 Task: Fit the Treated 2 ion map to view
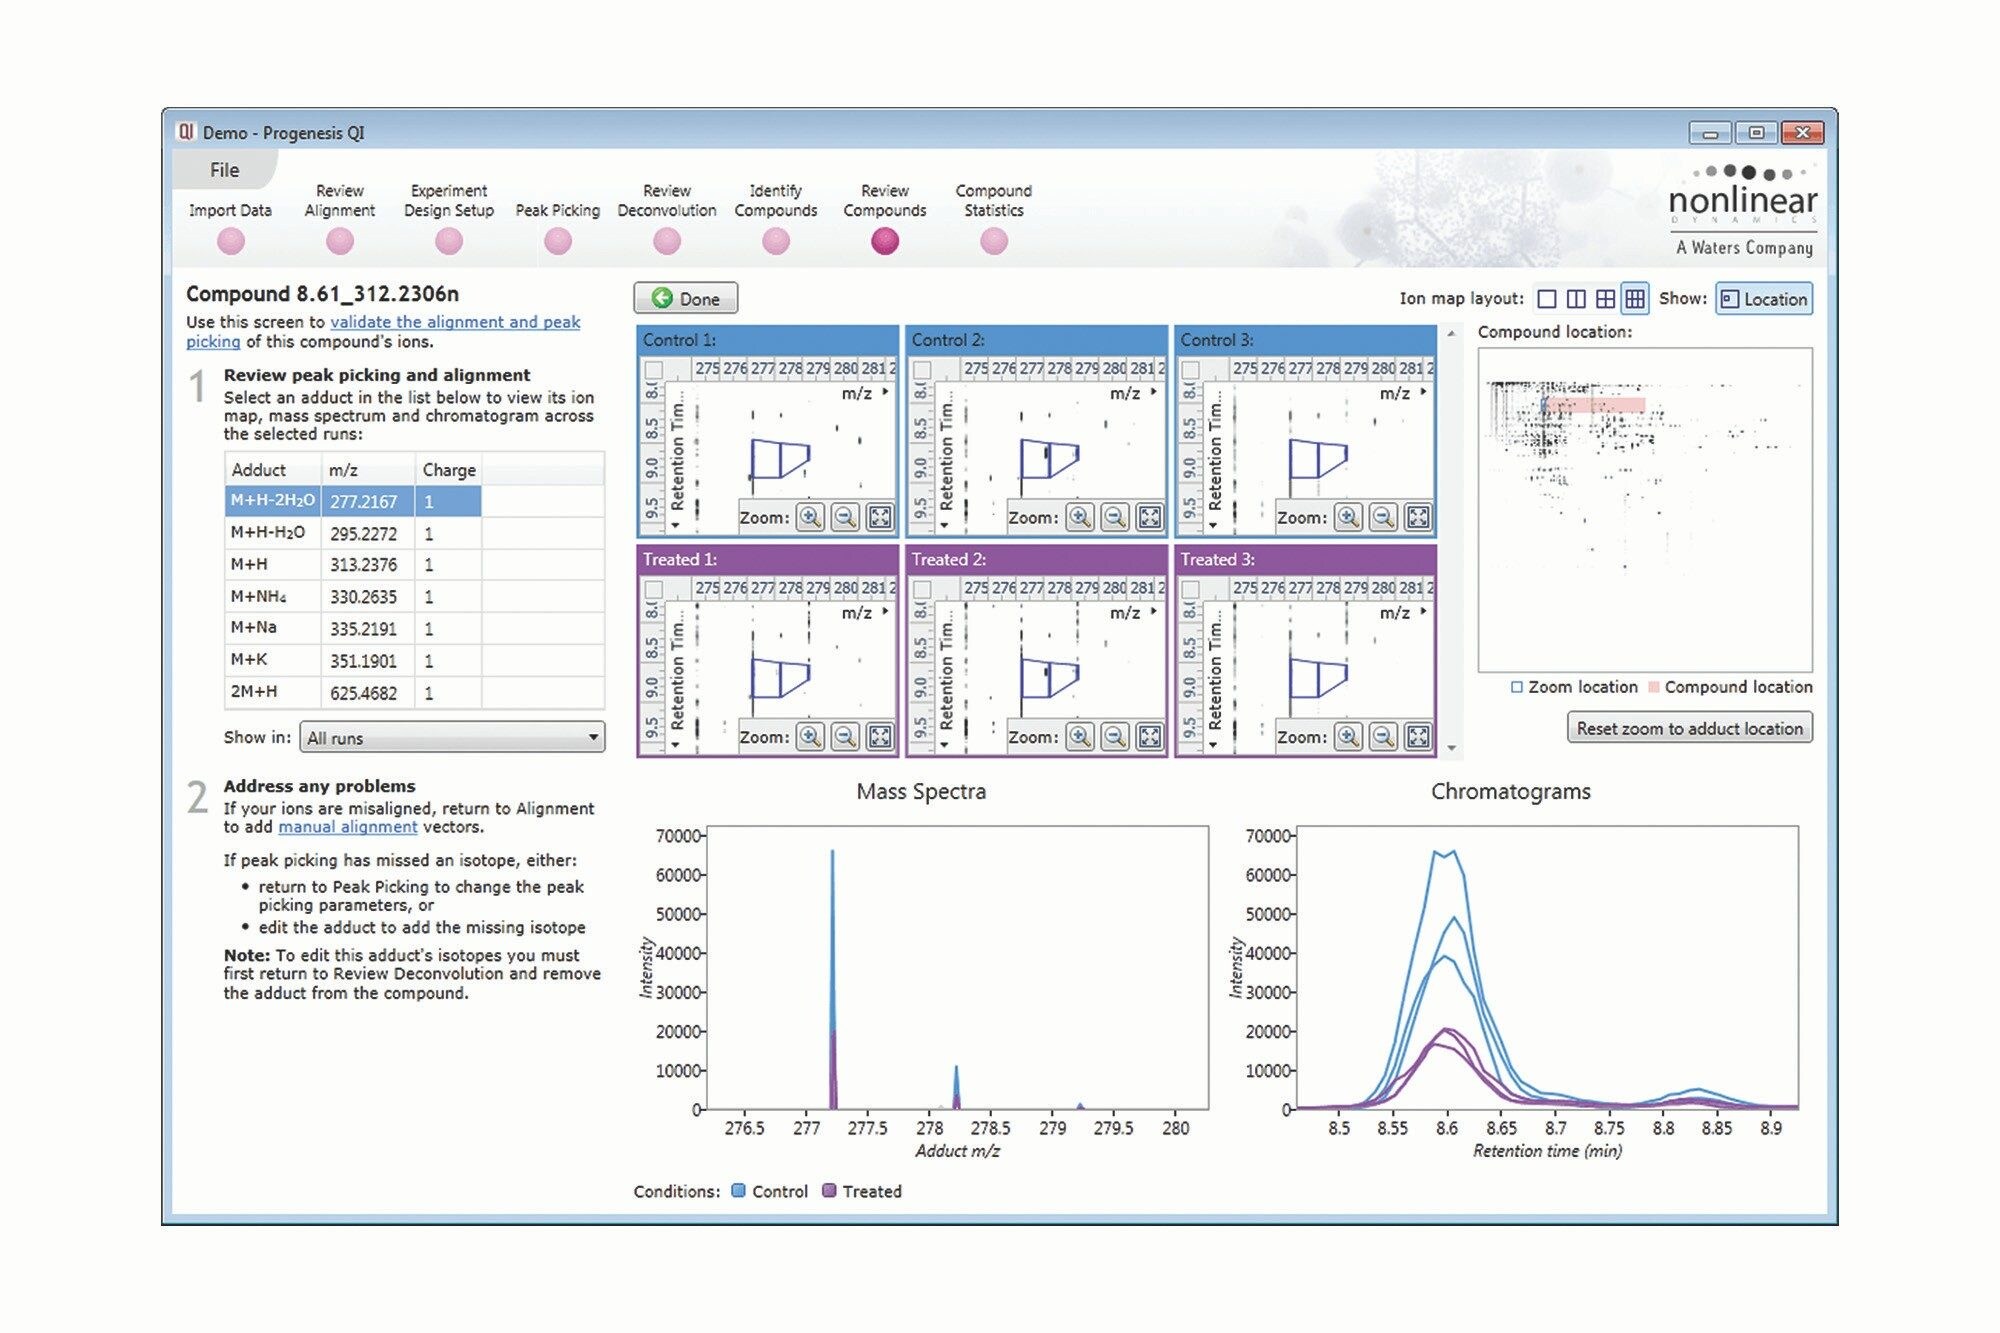(1149, 737)
